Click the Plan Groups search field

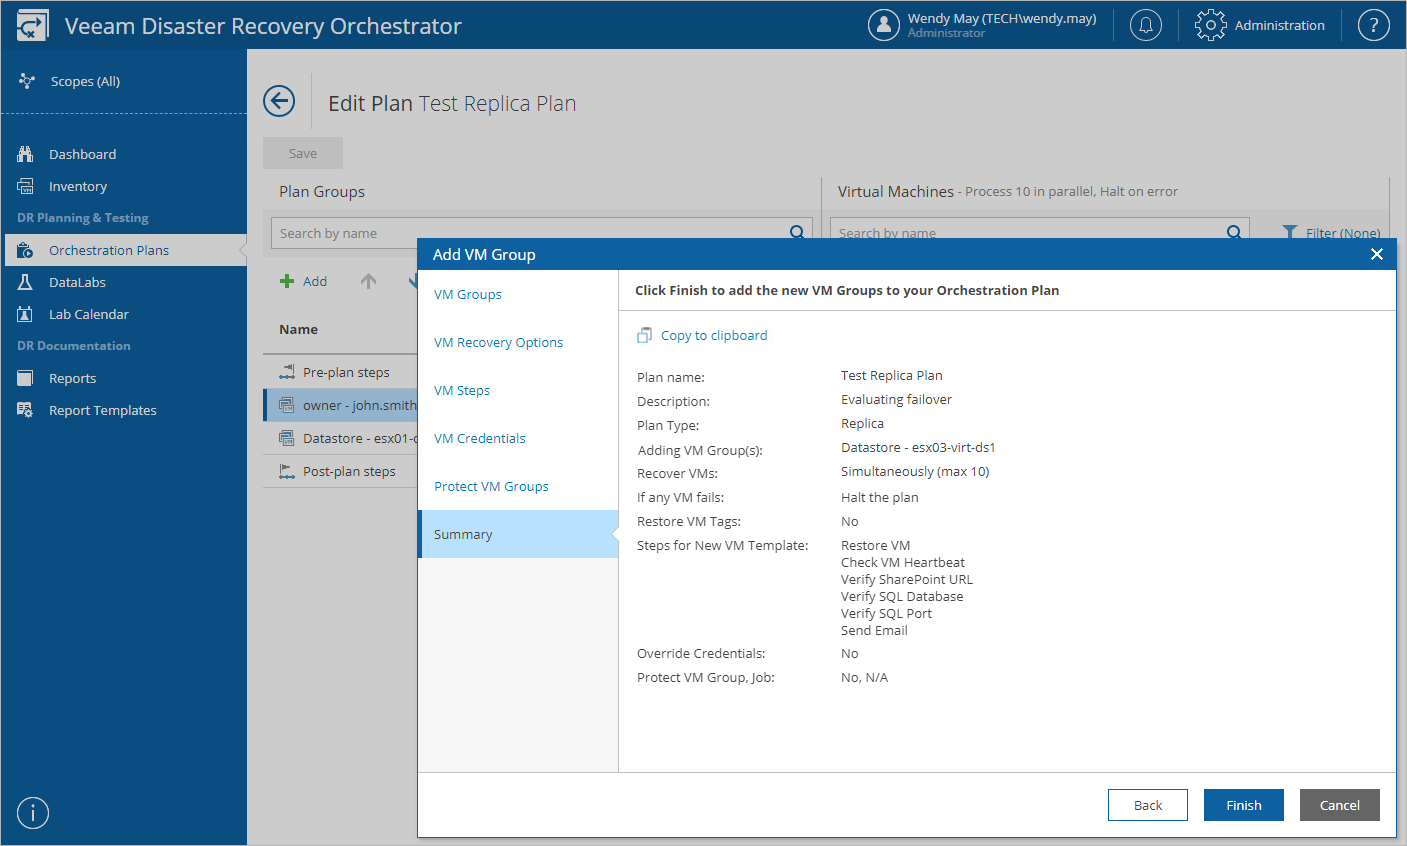click(541, 233)
